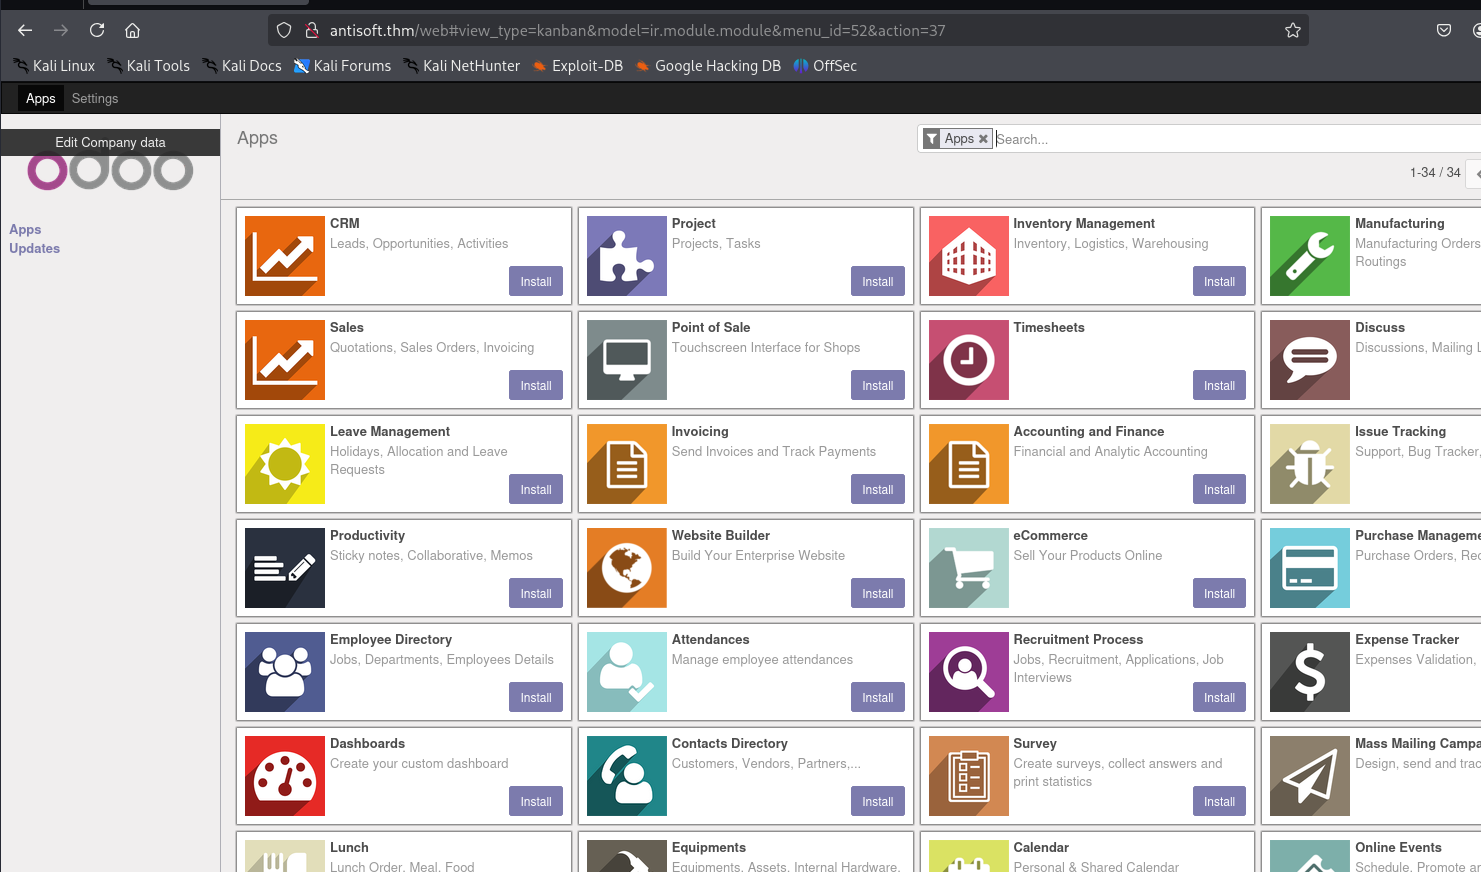Viewport: 1481px width, 872px height.
Task: Select the Discuss speech-bubble icon
Action: pyautogui.click(x=1310, y=360)
